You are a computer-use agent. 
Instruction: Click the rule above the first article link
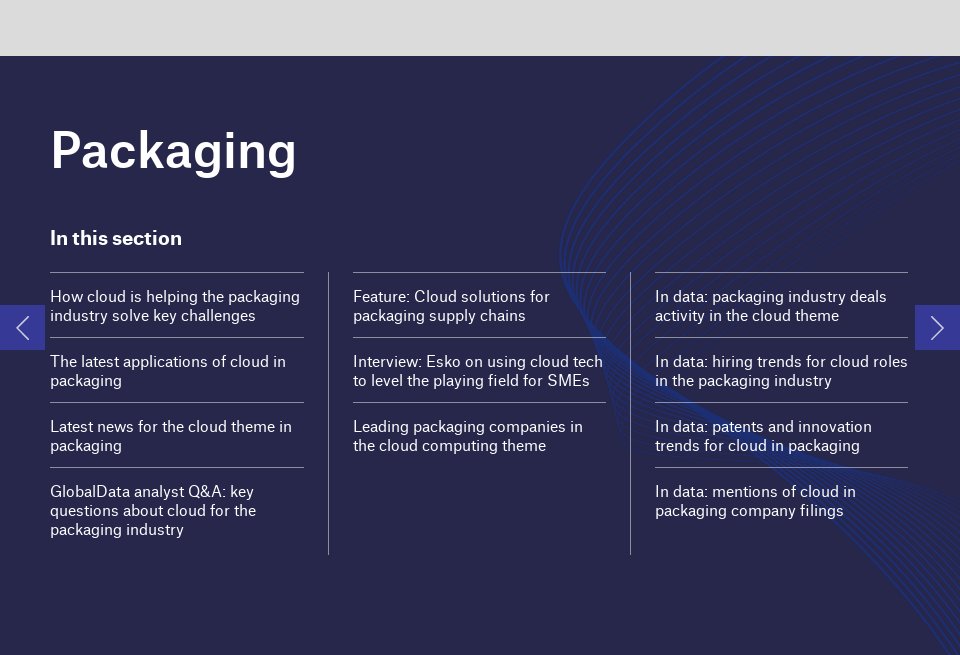coord(177,271)
